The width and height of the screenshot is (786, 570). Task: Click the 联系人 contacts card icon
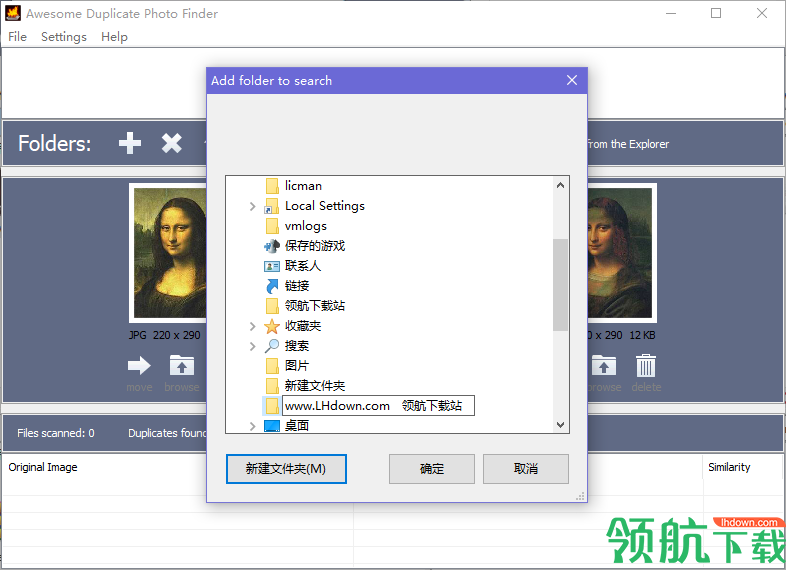tap(272, 266)
